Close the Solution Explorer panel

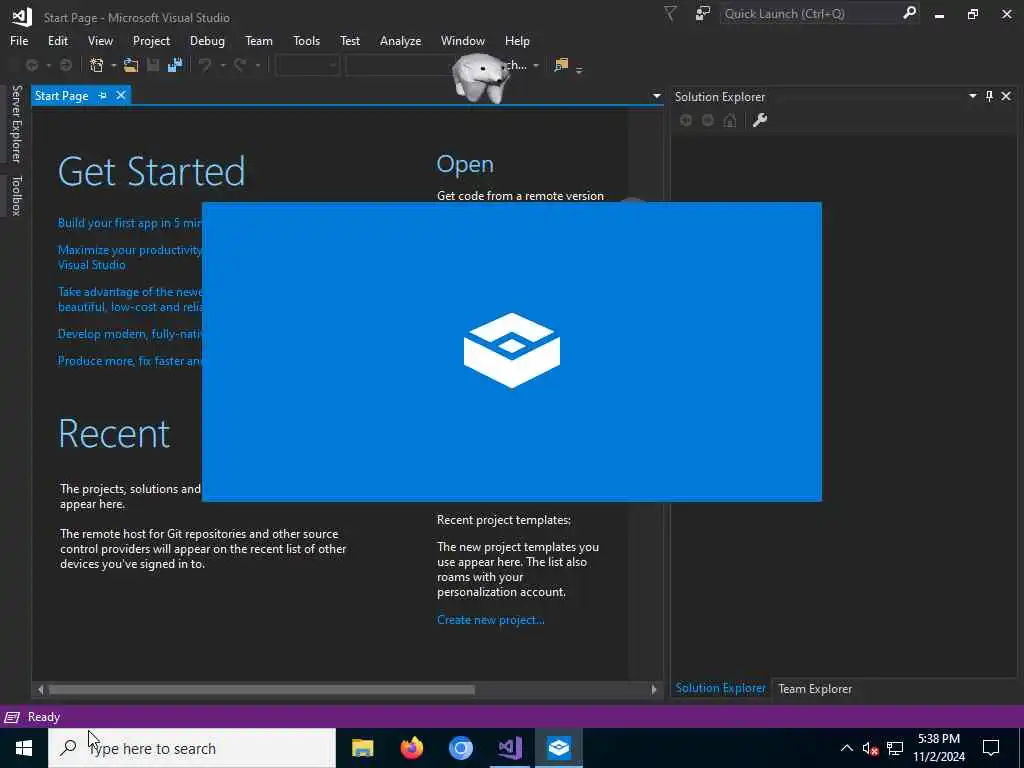1006,96
